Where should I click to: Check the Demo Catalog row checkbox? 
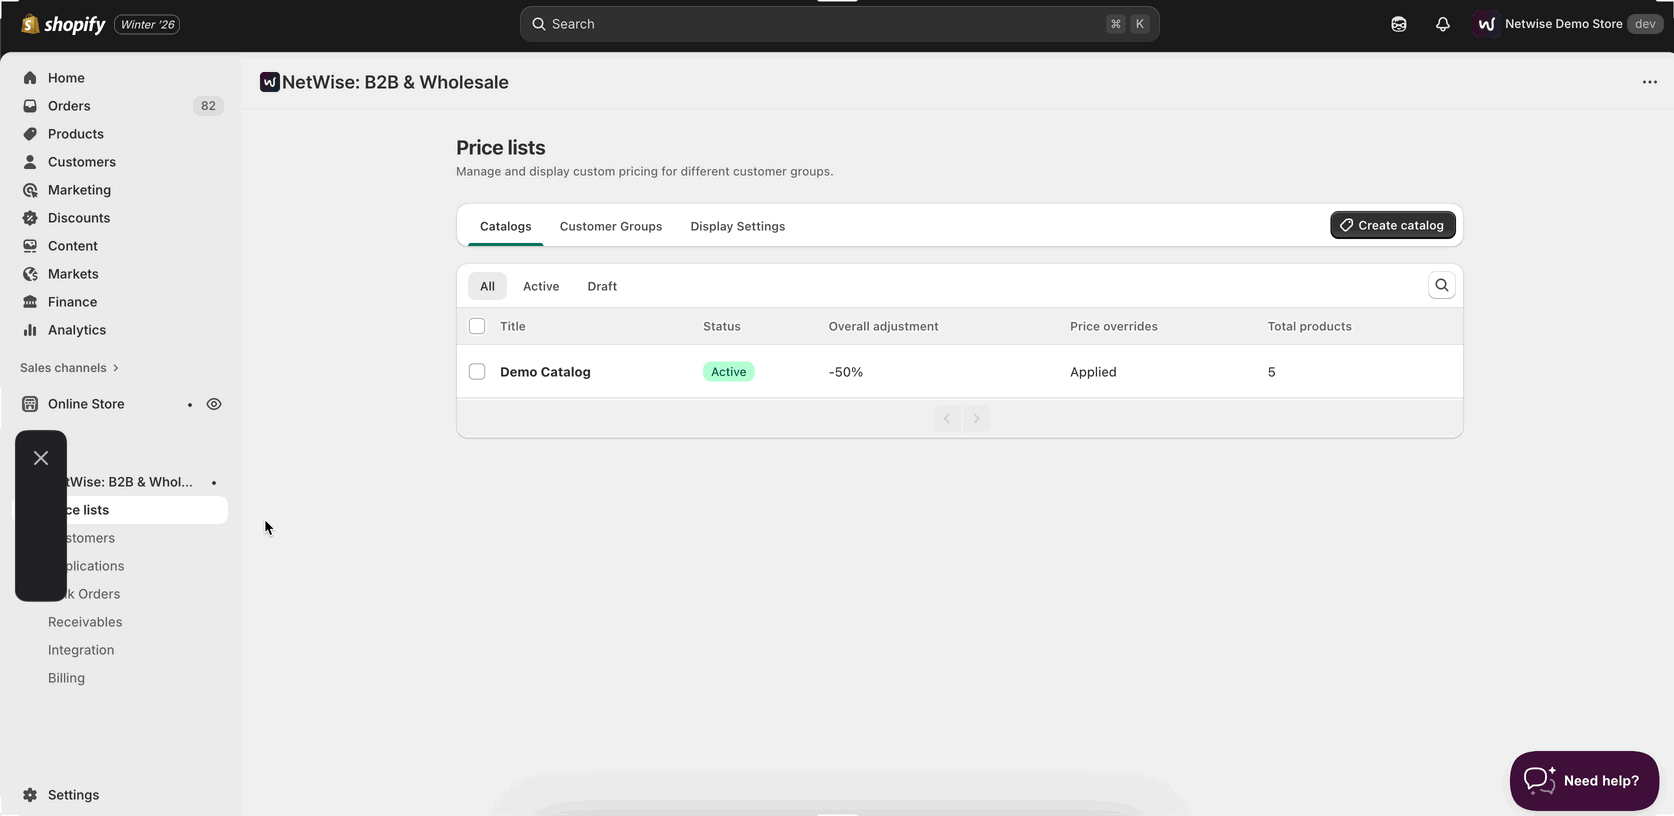(x=477, y=372)
